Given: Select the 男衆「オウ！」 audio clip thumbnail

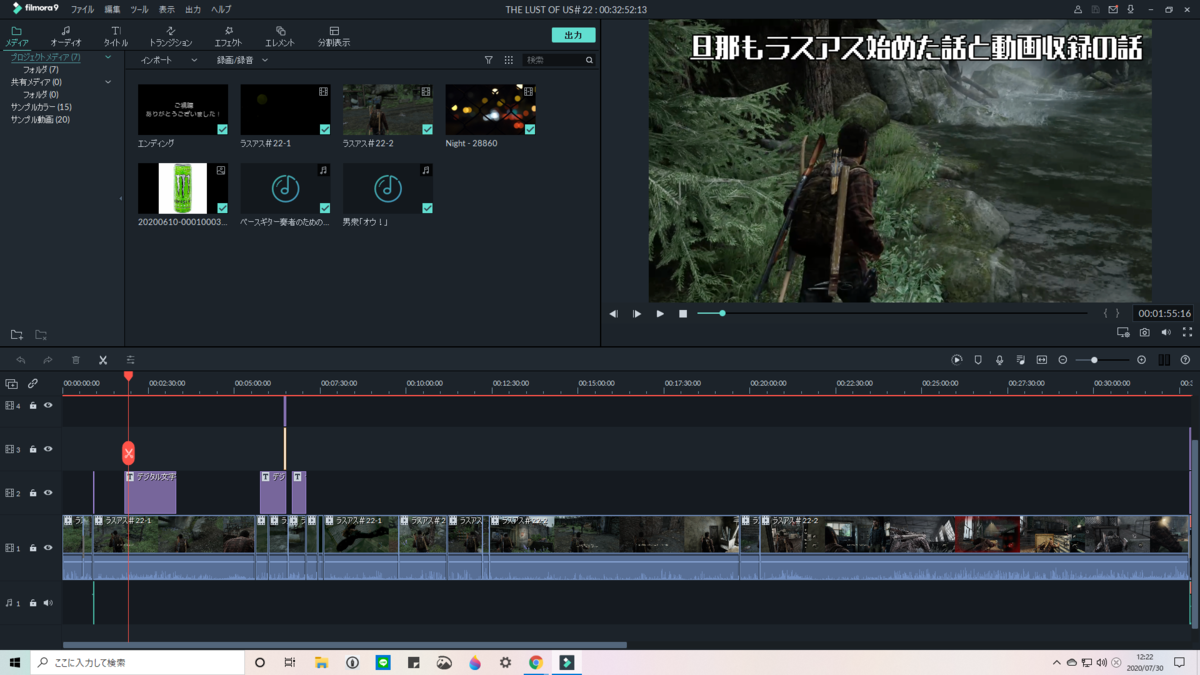Looking at the screenshot, I should [388, 188].
